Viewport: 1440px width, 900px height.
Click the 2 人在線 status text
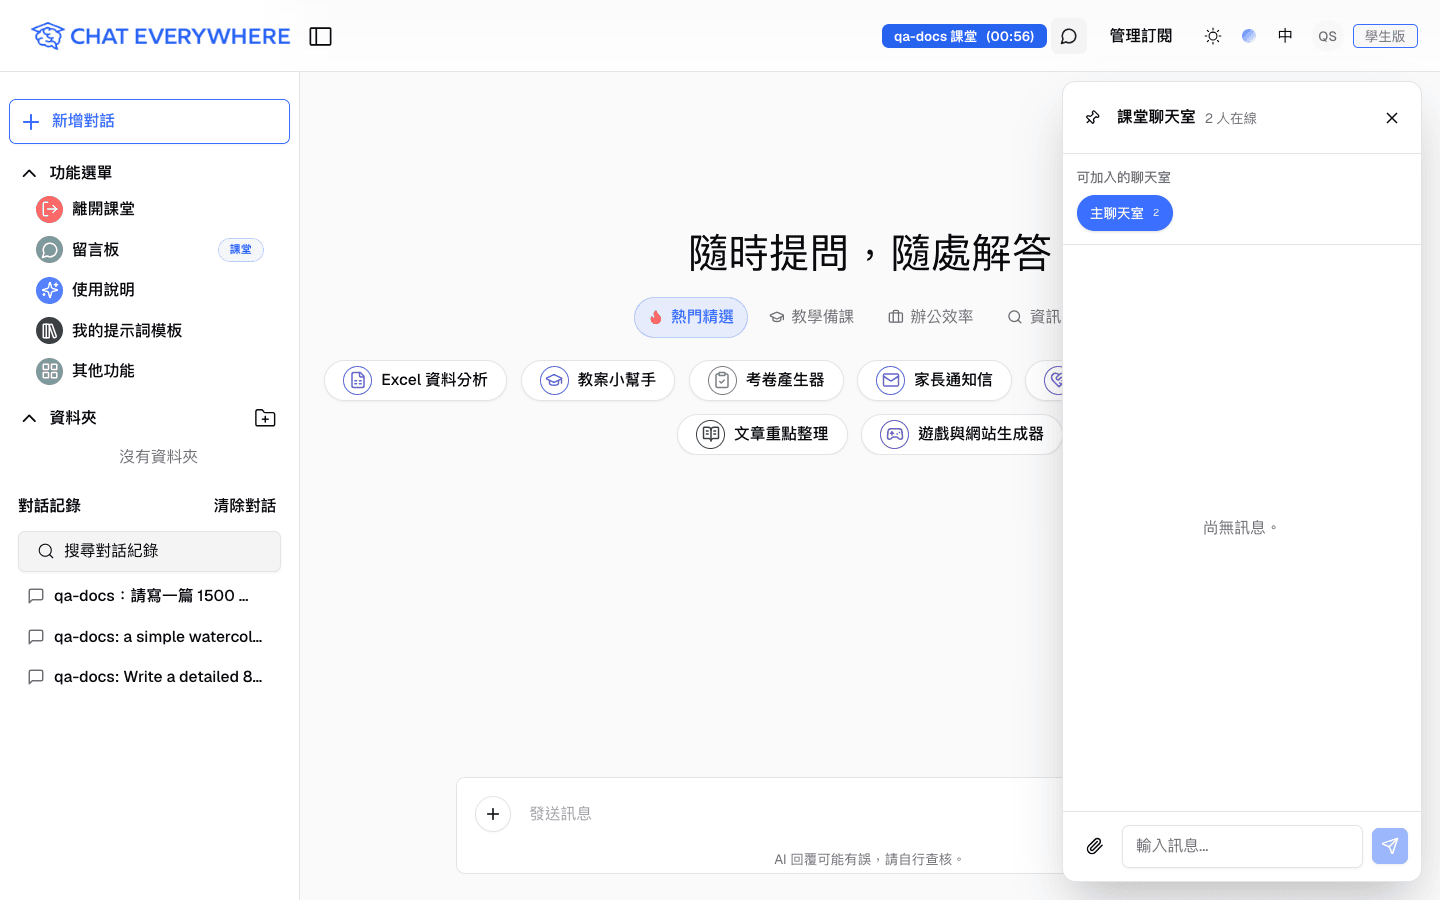coord(1231,118)
